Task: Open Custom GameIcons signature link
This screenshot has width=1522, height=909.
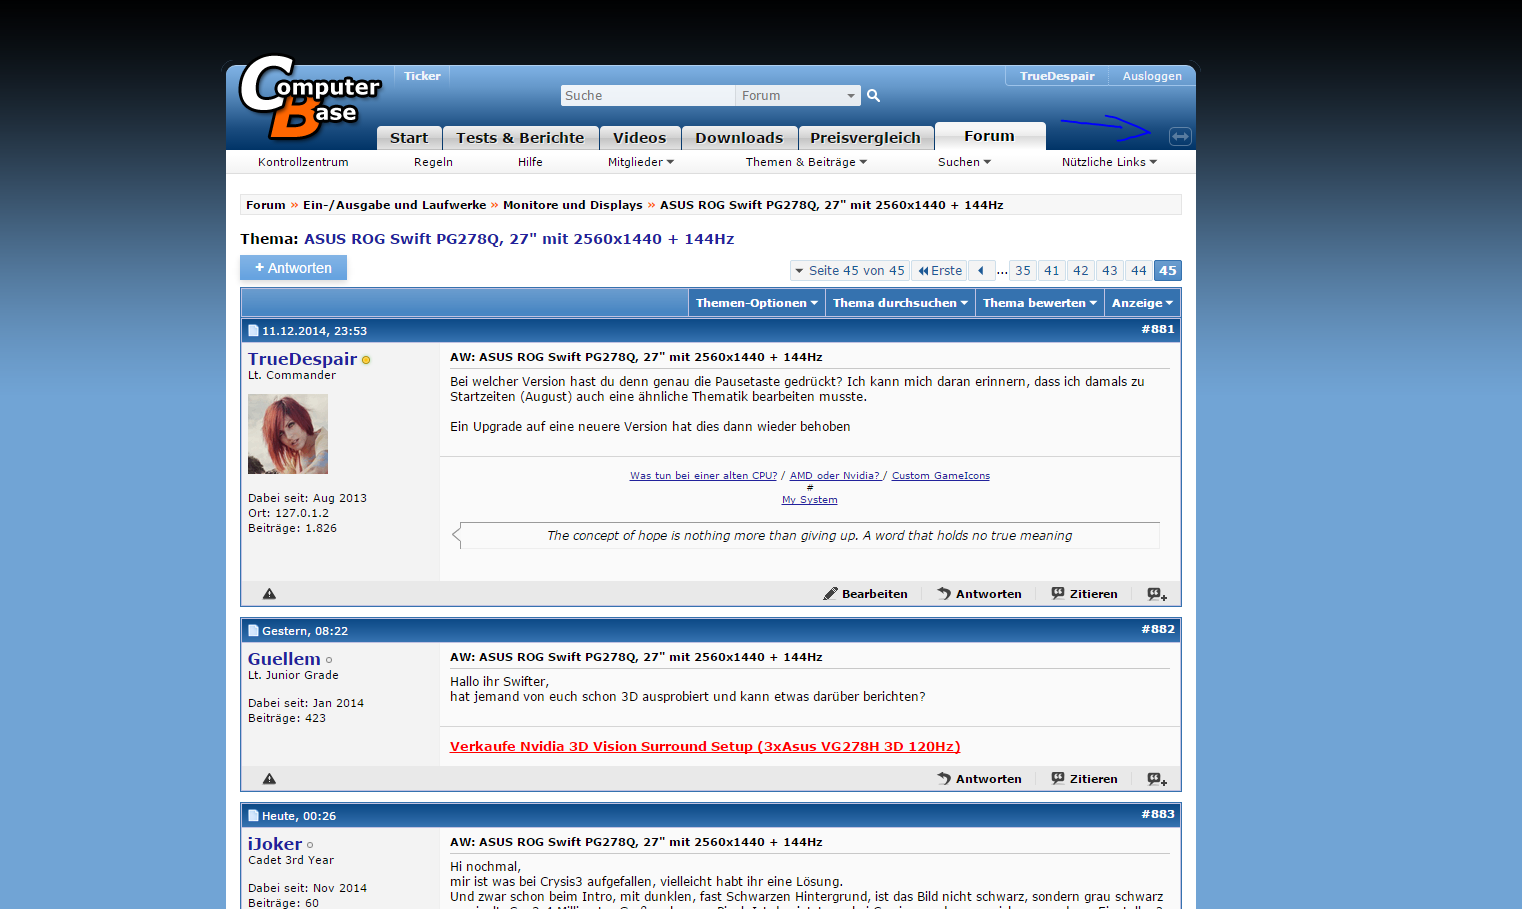Action: click(x=941, y=476)
